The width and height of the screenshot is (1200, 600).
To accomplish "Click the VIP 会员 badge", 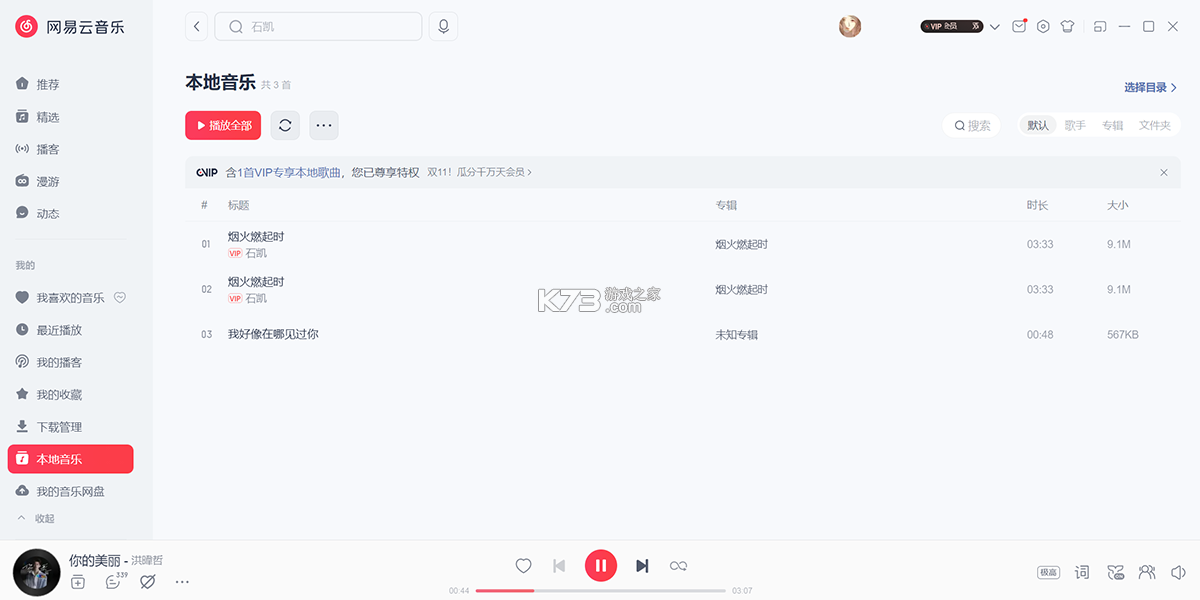I will (951, 27).
